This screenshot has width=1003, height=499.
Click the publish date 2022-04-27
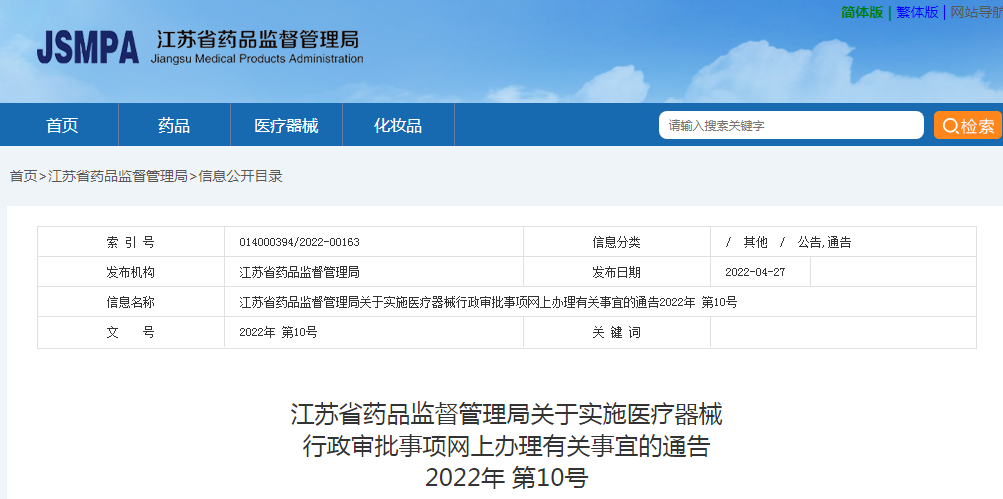755,272
